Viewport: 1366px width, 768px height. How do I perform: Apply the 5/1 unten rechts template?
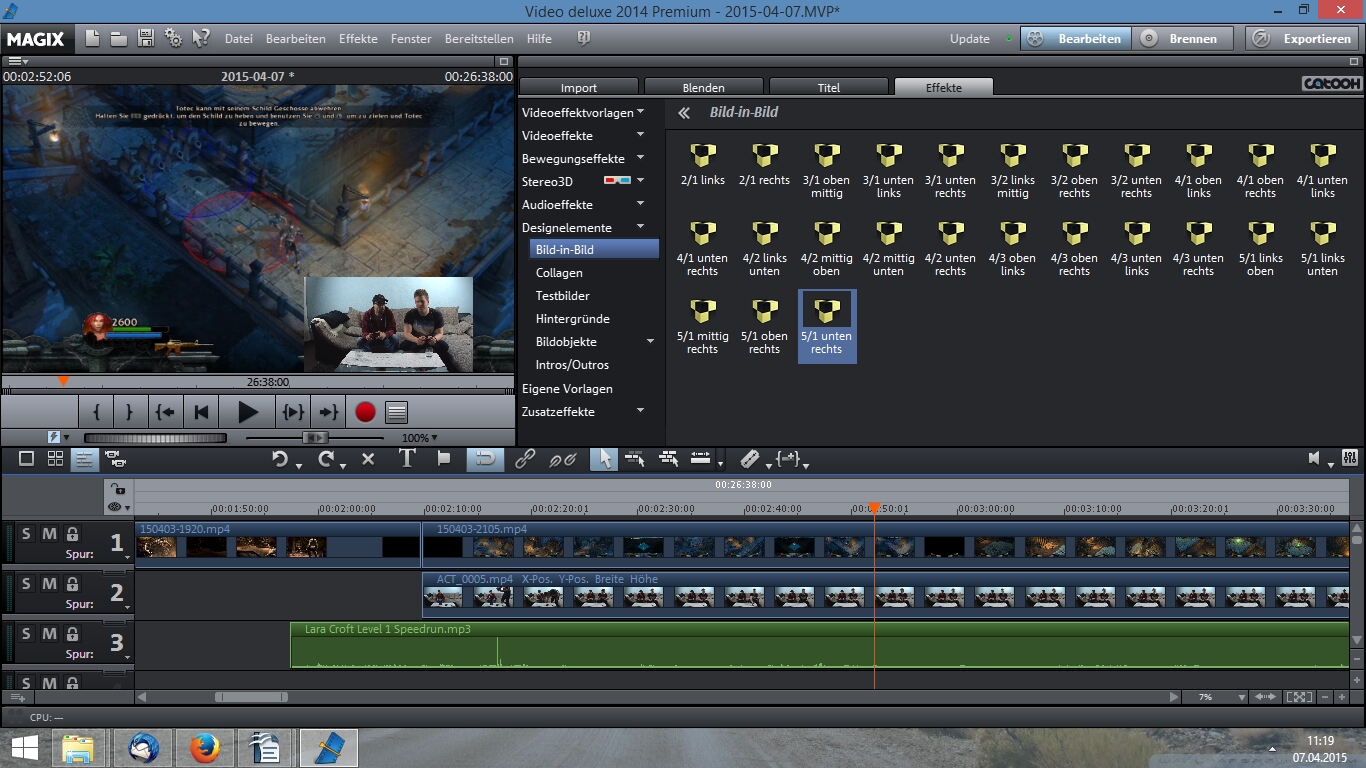click(x=827, y=326)
